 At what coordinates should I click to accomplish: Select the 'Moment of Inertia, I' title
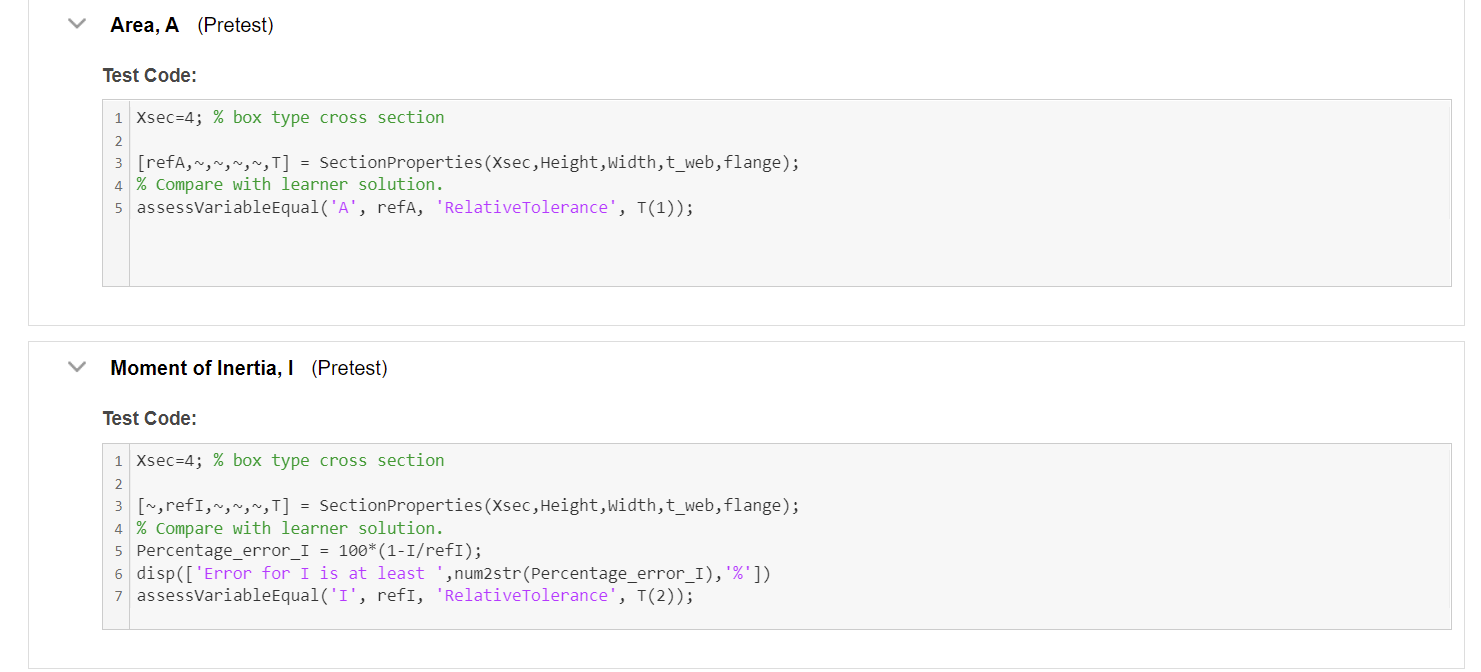coord(202,368)
